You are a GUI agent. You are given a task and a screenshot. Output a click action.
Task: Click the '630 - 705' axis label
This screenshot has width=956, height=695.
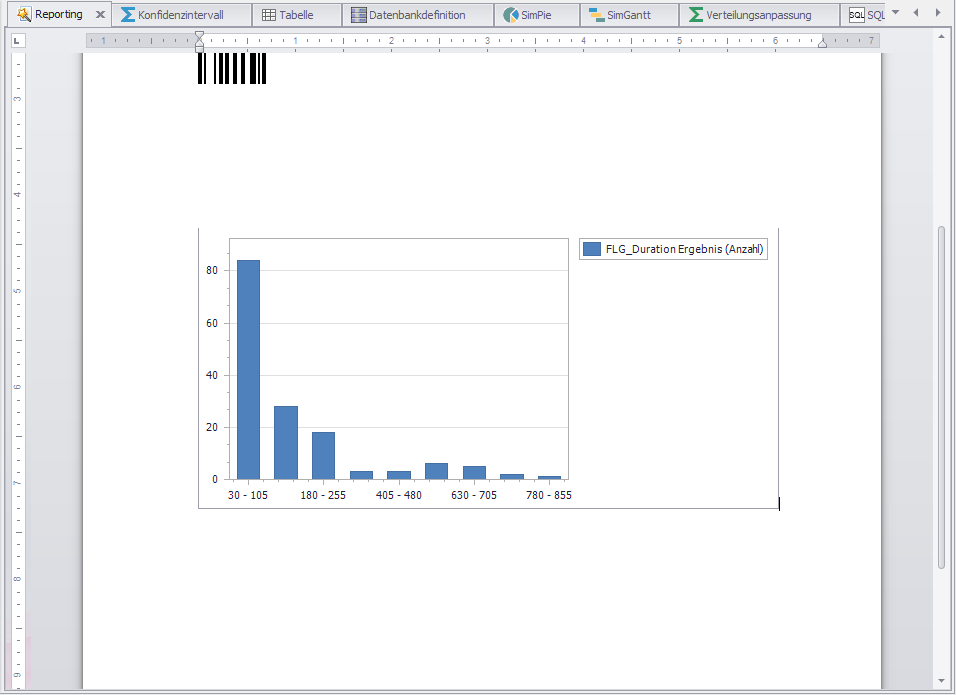pos(474,495)
